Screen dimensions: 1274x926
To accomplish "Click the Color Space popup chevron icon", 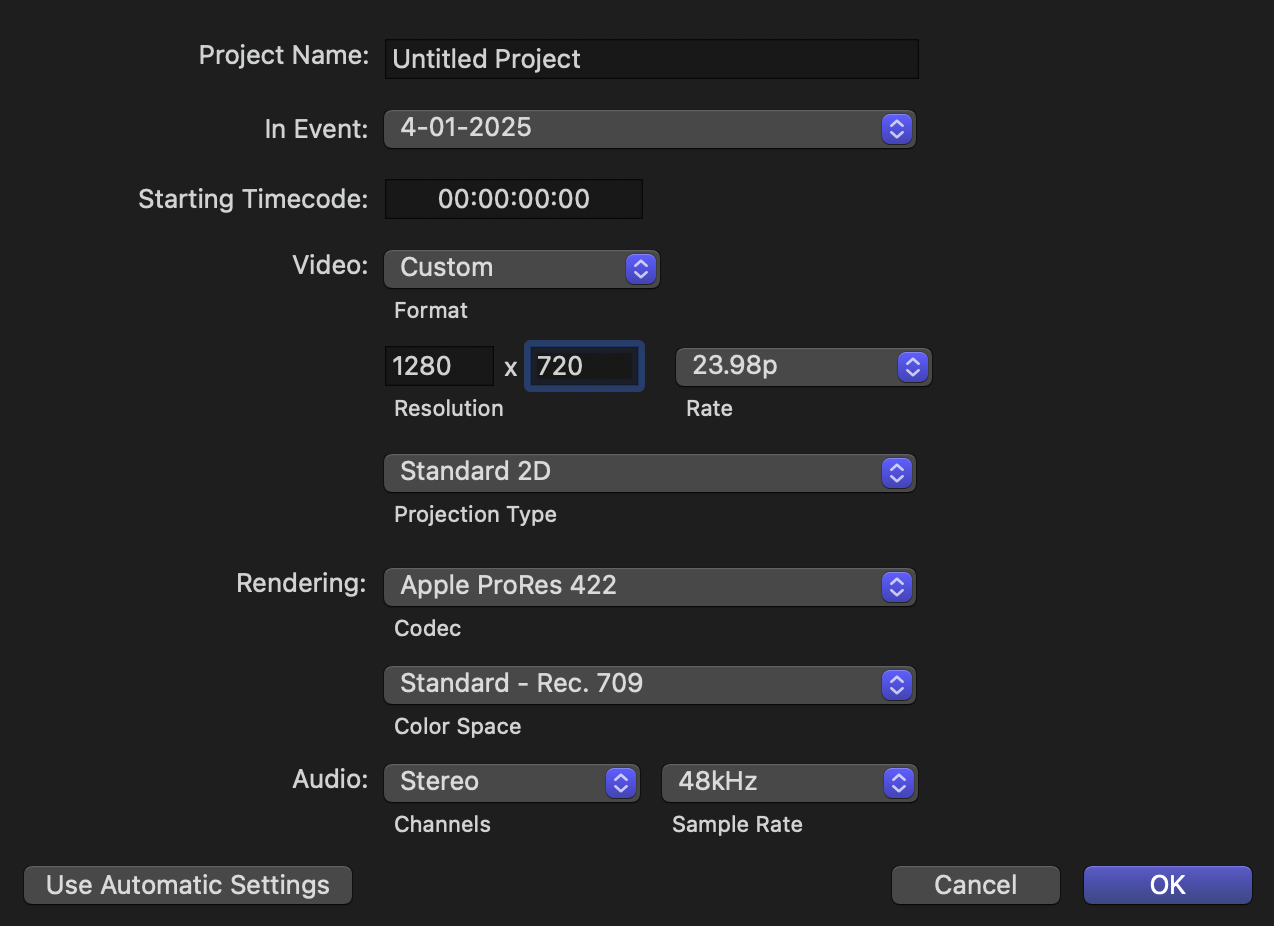I will click(x=896, y=684).
